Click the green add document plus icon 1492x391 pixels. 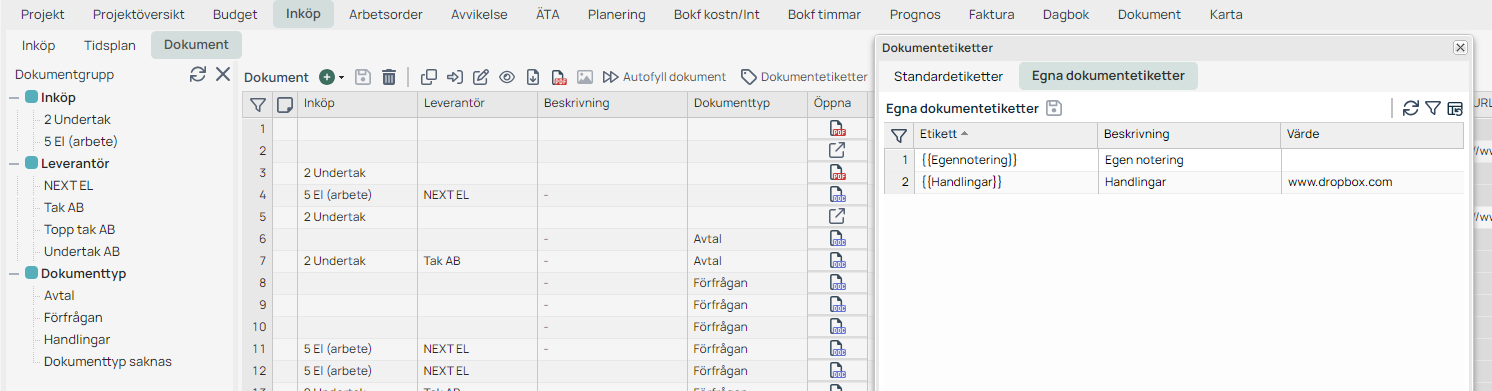(x=326, y=77)
